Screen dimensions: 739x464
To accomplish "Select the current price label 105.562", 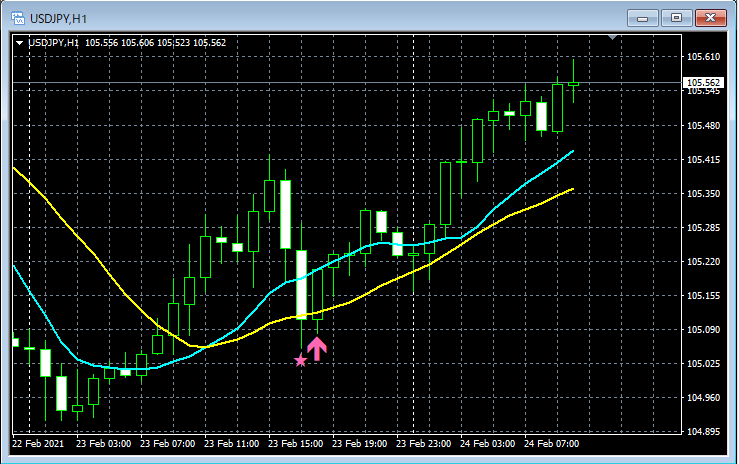I will coord(703,82).
